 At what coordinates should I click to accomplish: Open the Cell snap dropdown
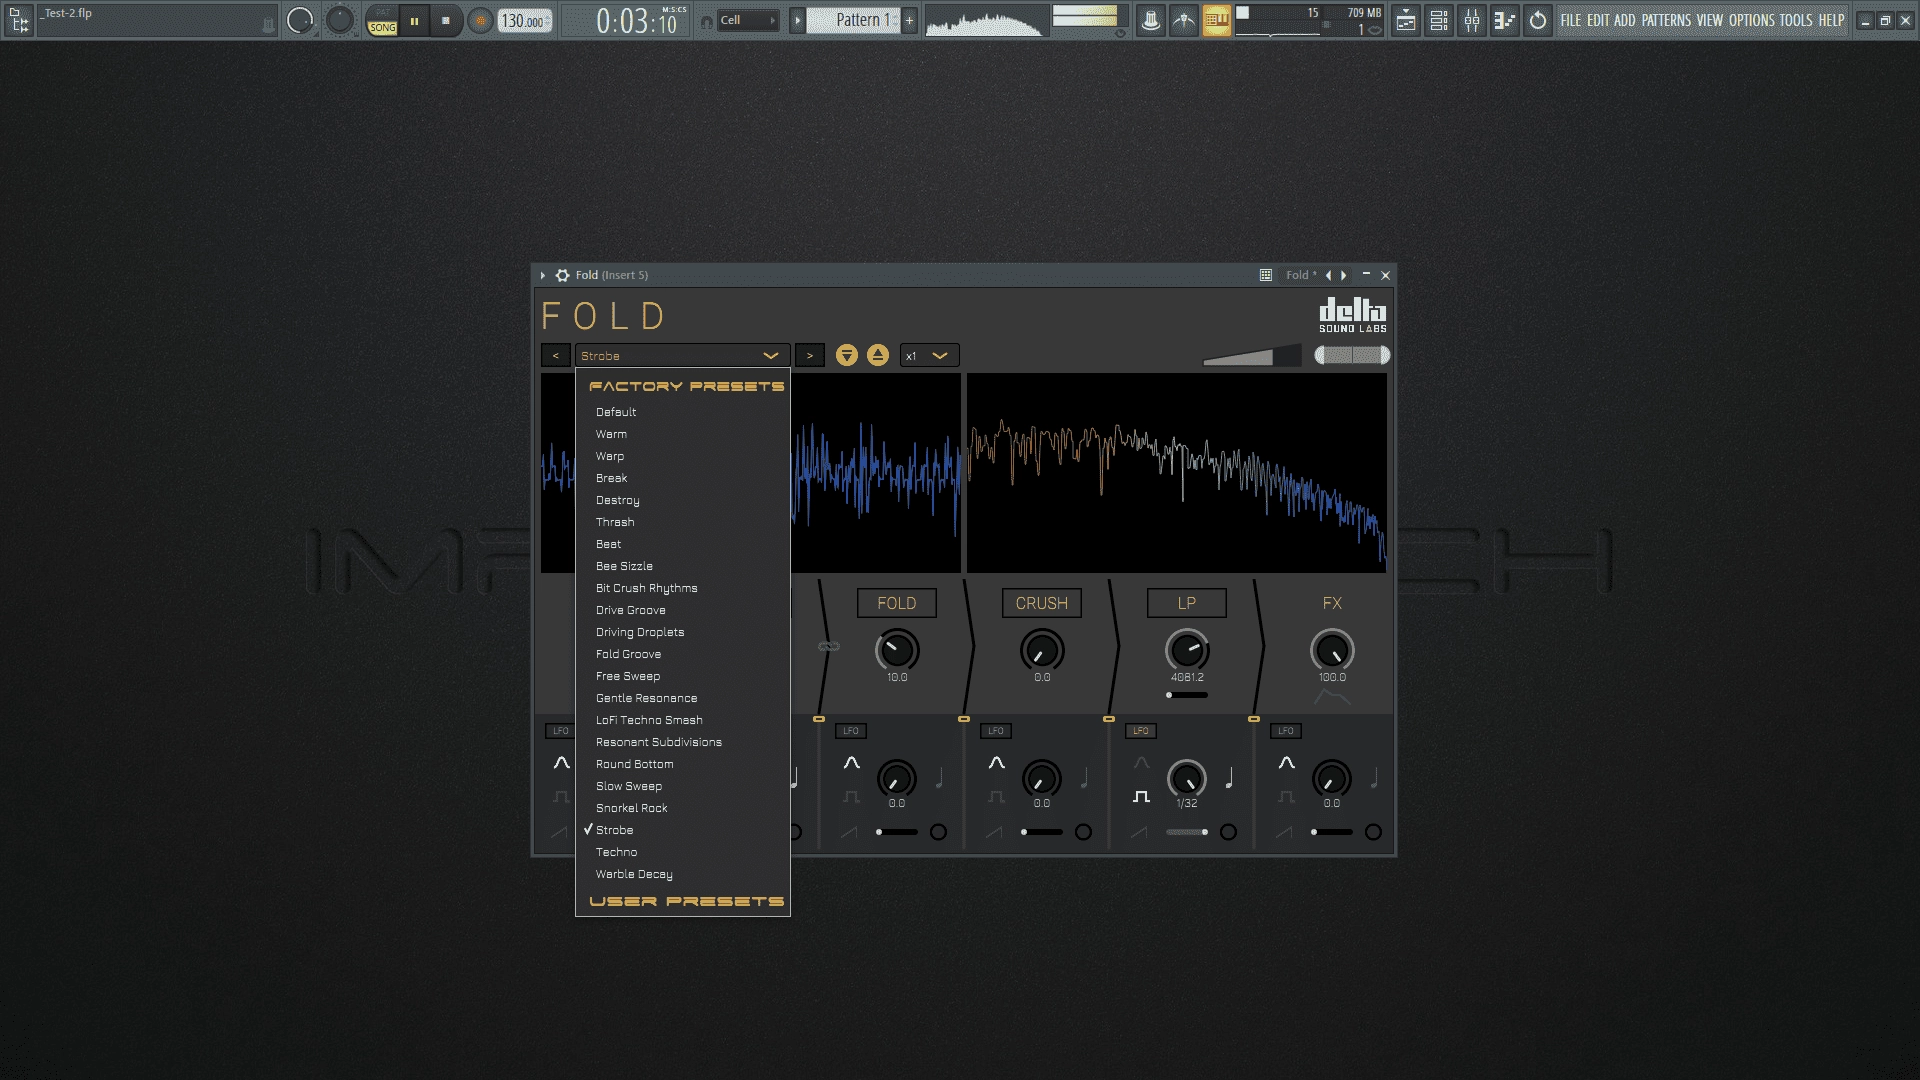pos(748,20)
